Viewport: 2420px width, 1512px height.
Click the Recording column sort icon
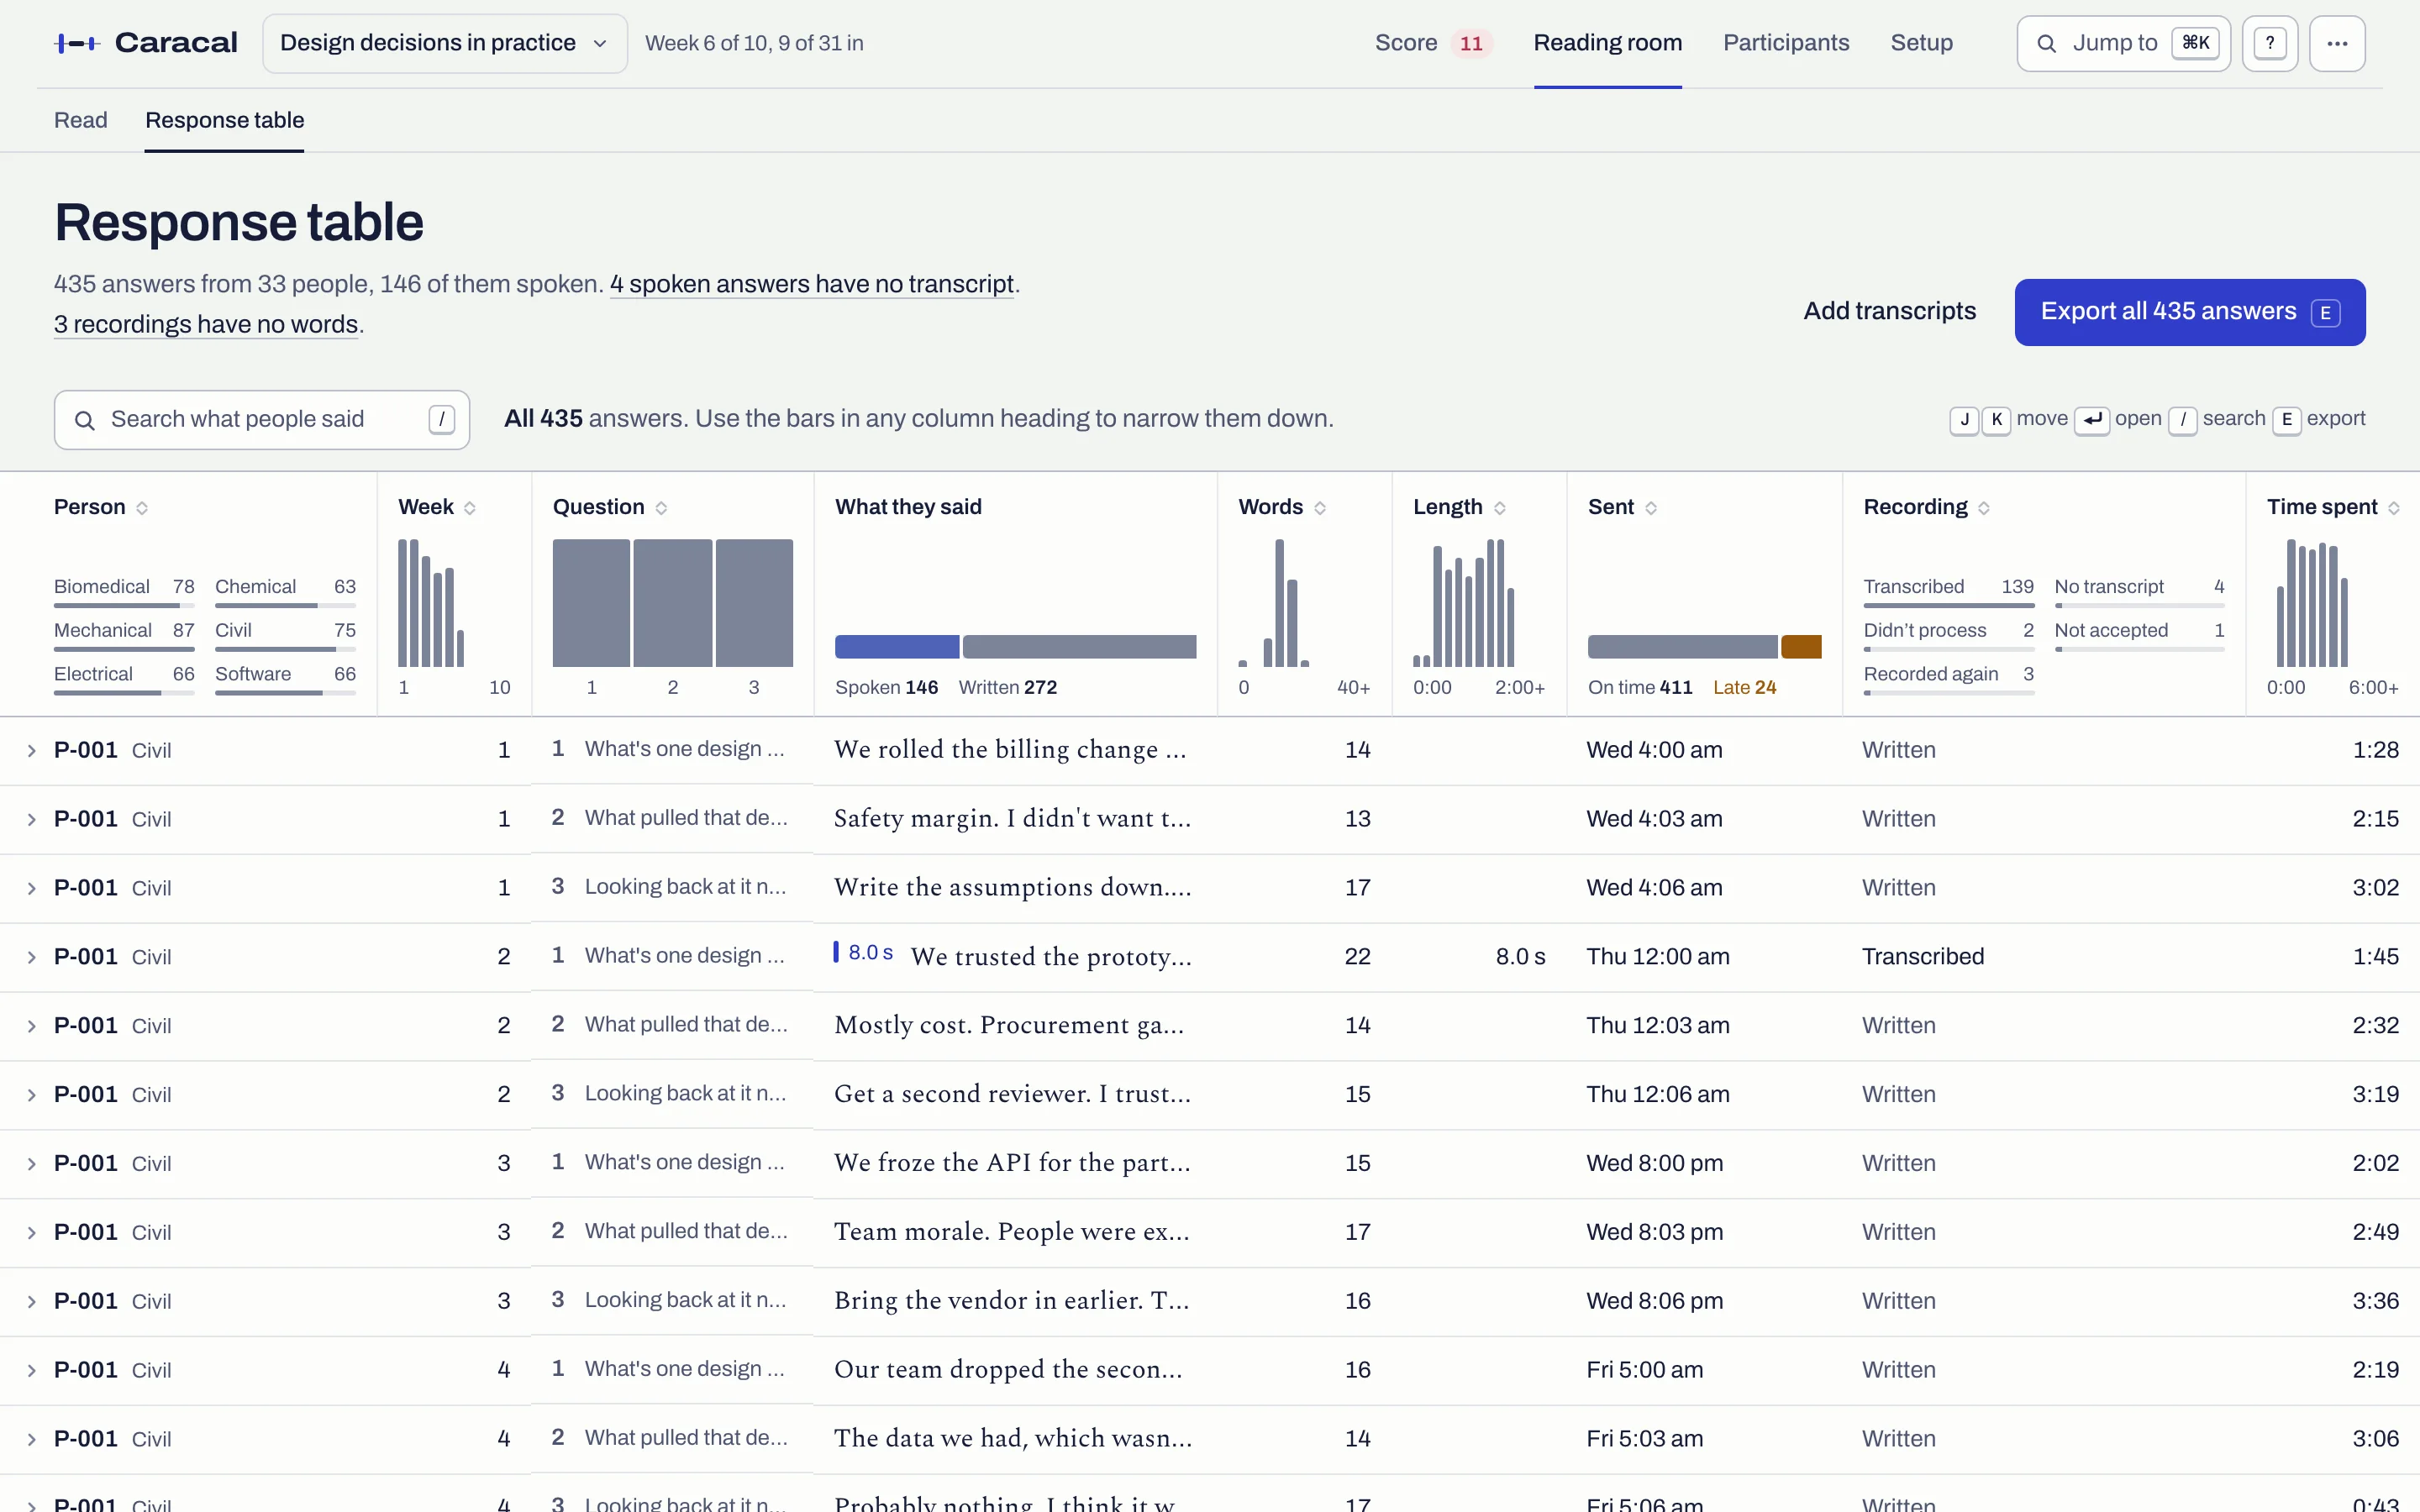(1984, 508)
